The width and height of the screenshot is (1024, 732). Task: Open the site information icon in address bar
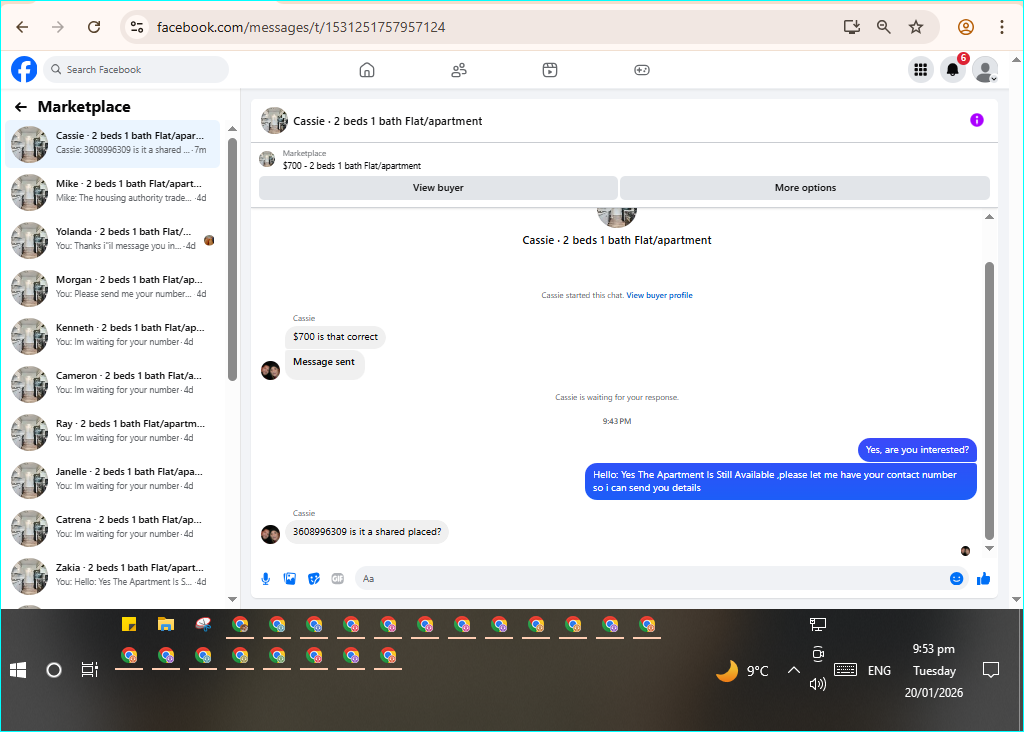pos(136,27)
